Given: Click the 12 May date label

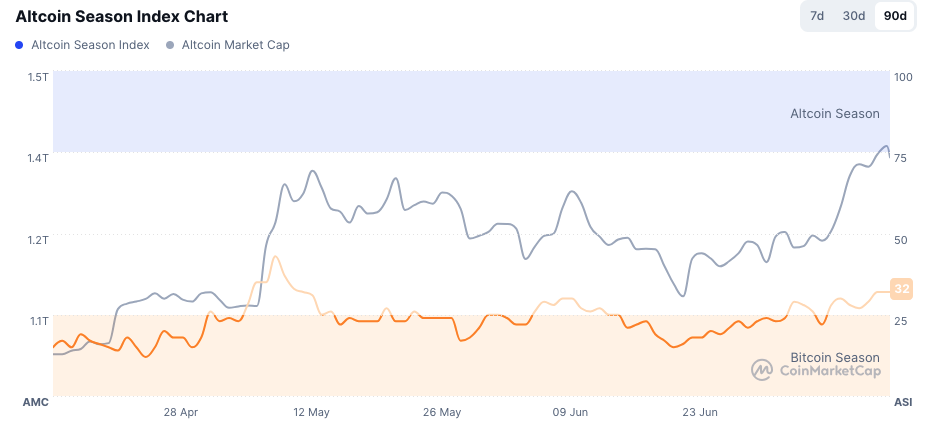Looking at the screenshot, I should click(x=311, y=412).
